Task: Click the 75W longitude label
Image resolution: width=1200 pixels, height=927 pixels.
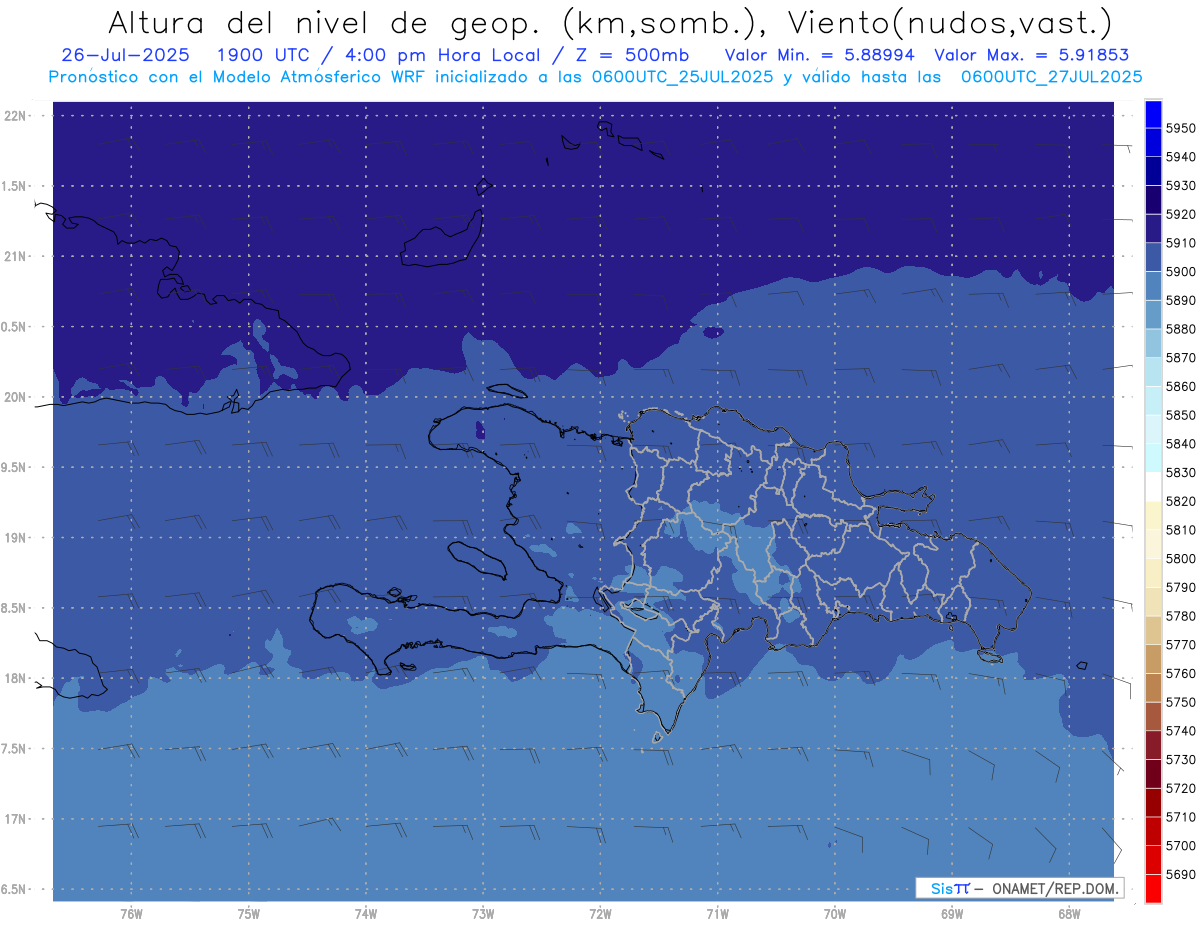Action: point(249,913)
